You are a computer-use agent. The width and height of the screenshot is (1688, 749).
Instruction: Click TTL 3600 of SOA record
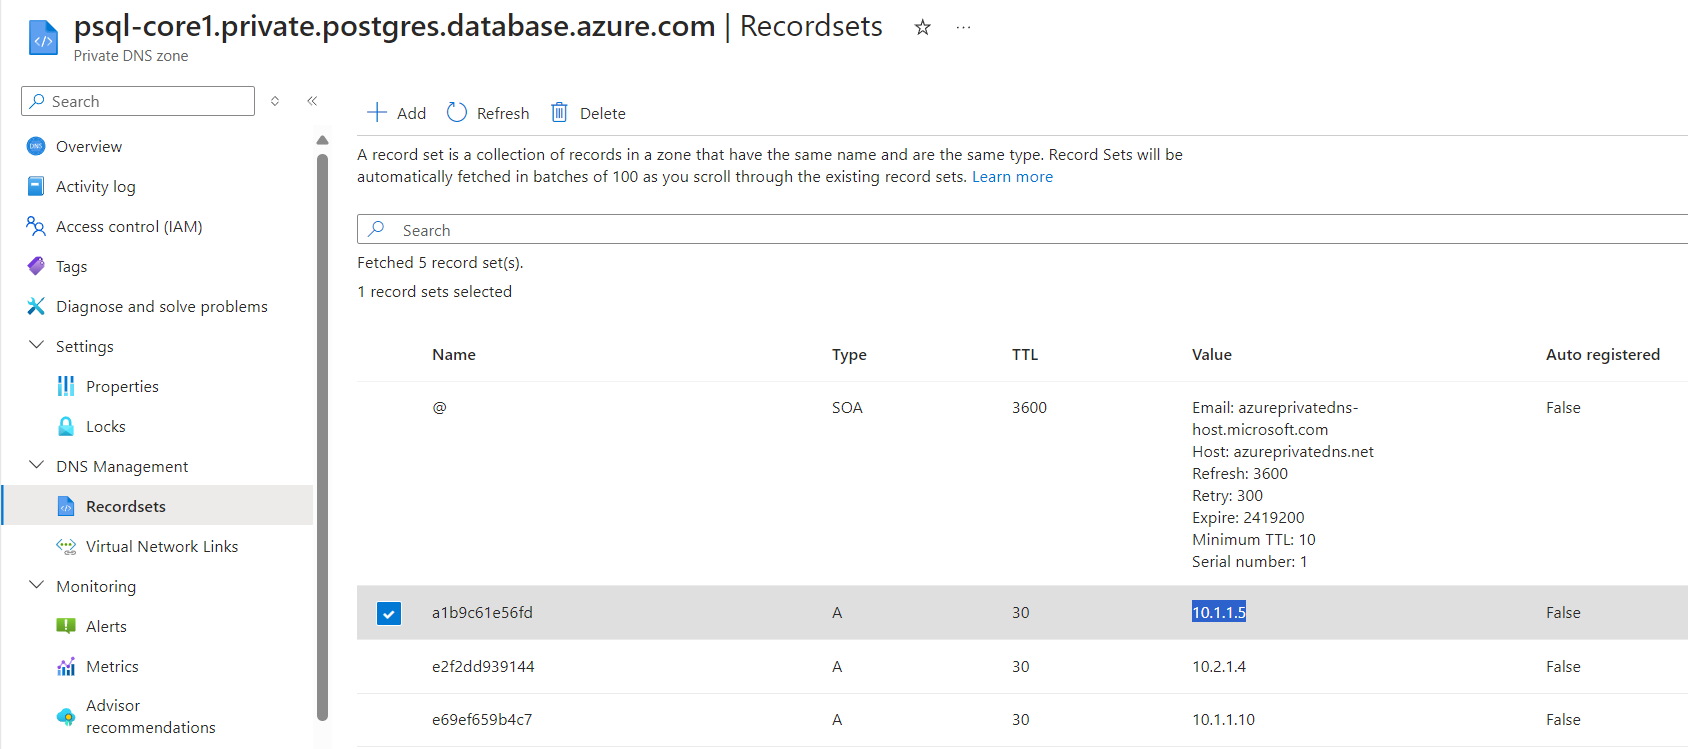(x=1029, y=407)
